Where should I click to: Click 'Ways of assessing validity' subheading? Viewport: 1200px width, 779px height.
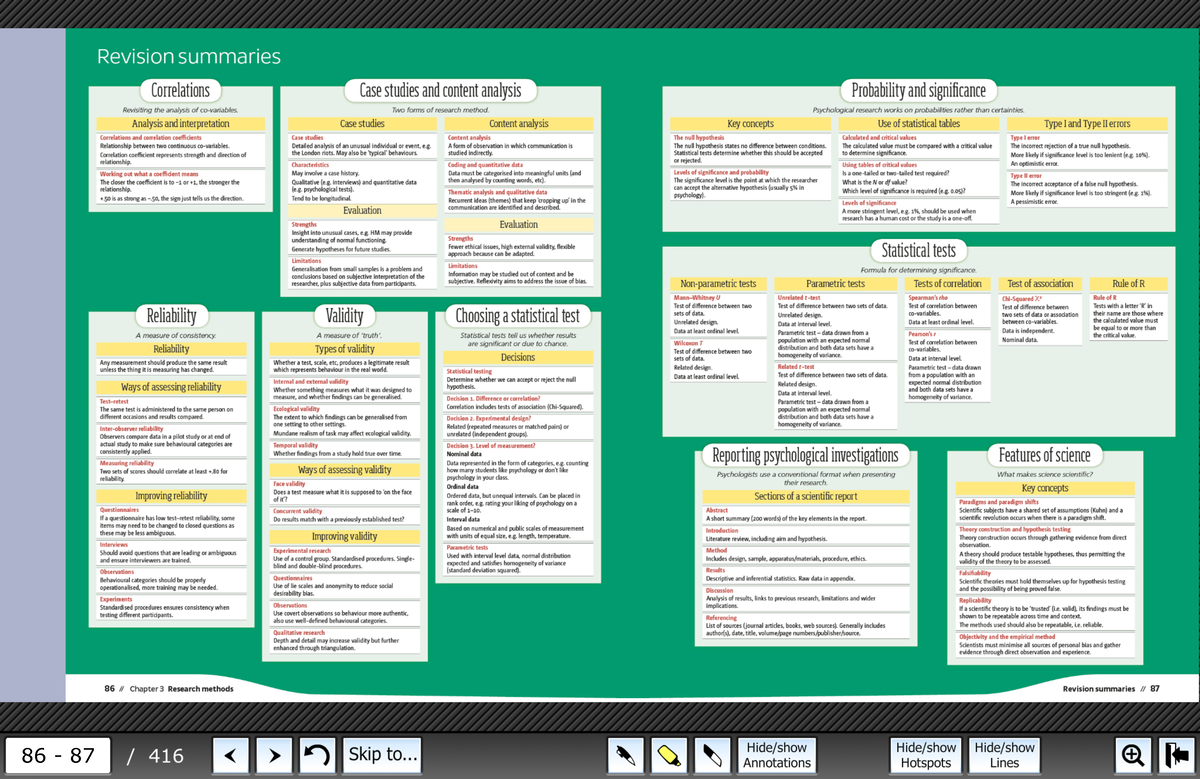click(x=345, y=469)
